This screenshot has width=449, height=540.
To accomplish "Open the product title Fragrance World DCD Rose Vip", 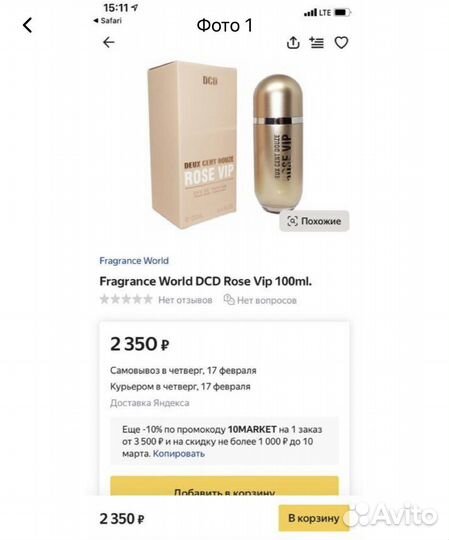I will point(206,281).
